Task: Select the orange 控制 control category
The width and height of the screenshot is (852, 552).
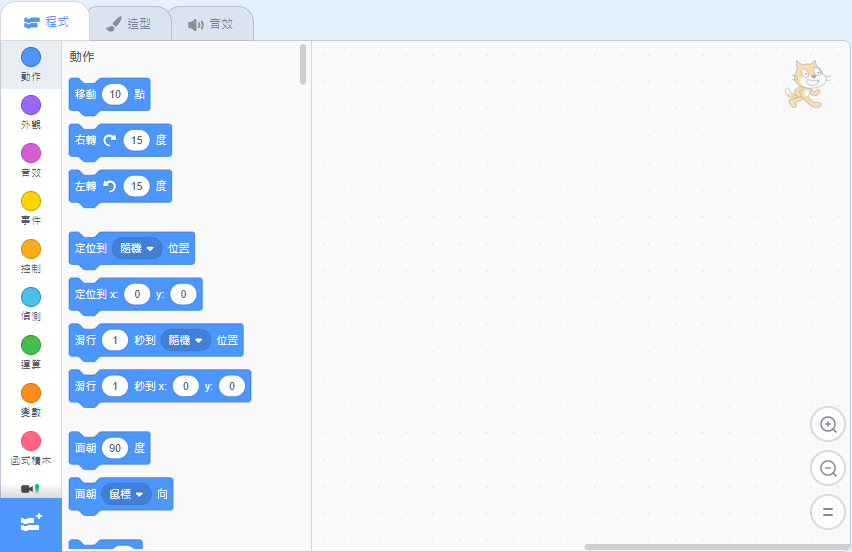Action: click(x=31, y=249)
